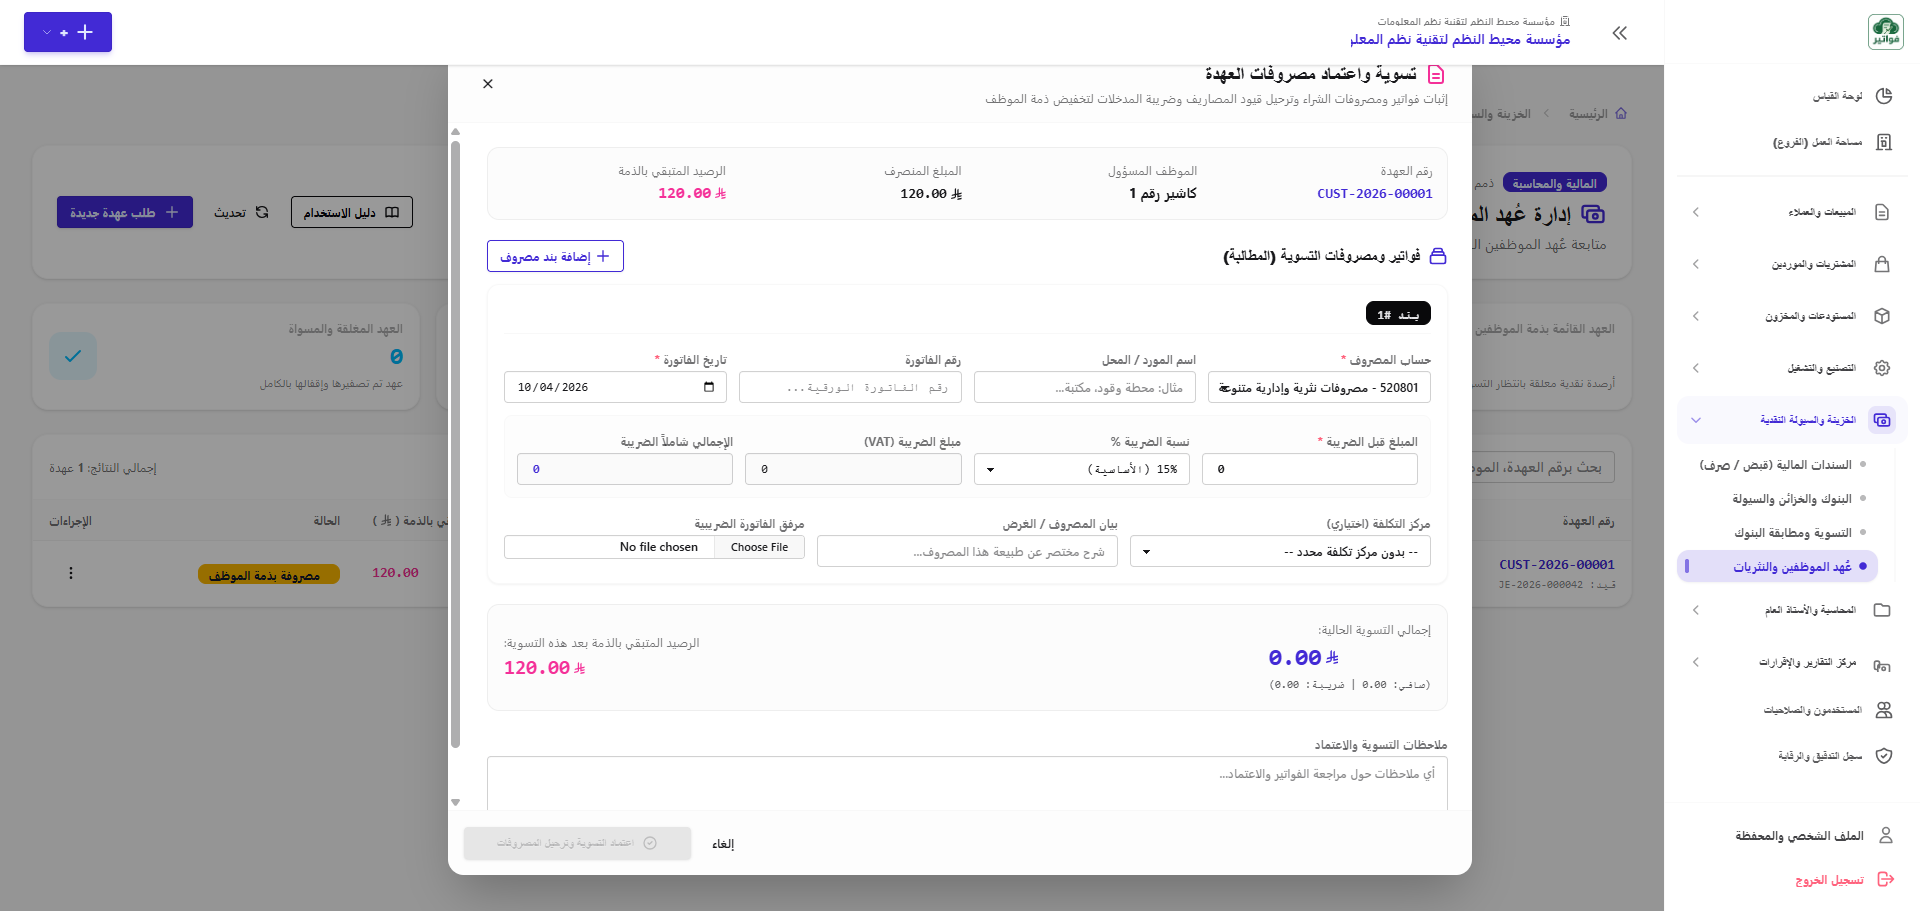Open the expense account 520801 selector
The image size is (1920, 911).
1319,387
